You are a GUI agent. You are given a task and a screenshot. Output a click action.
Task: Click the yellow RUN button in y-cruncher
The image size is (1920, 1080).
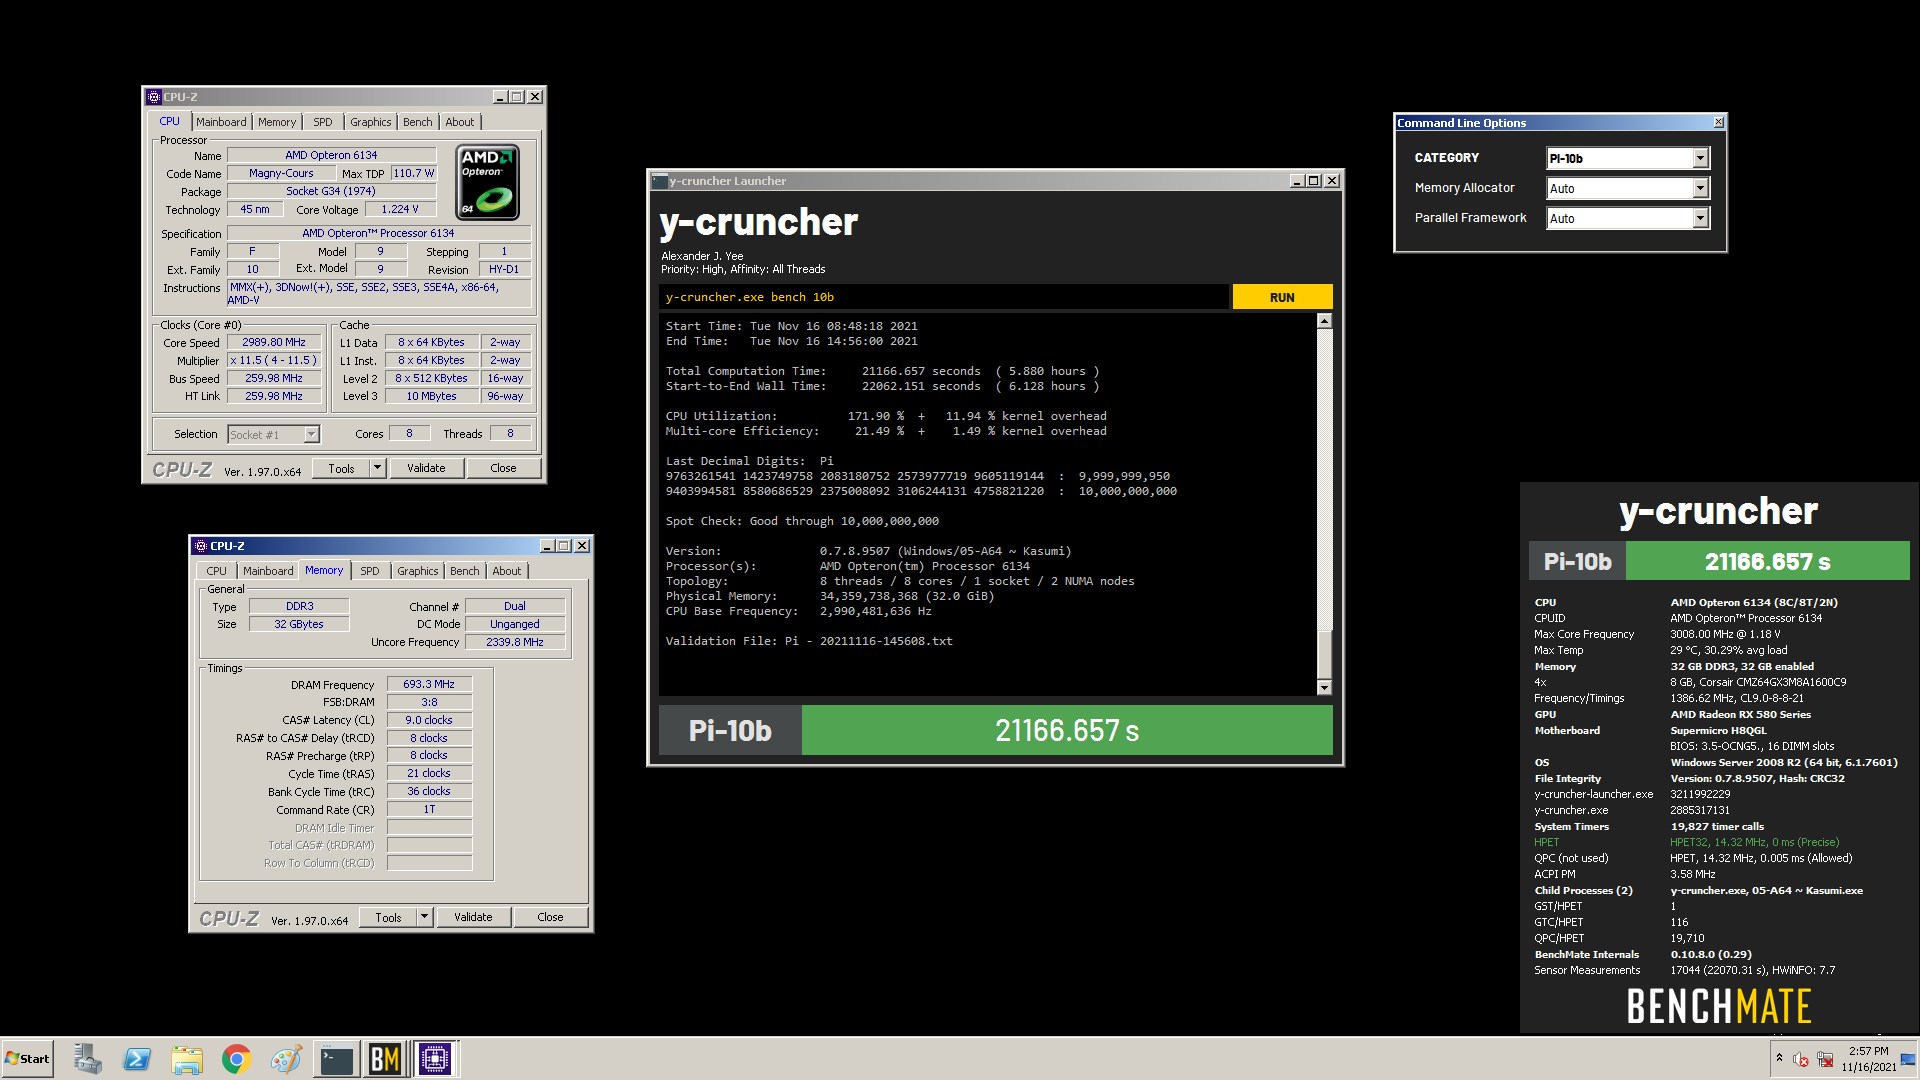coord(1282,297)
